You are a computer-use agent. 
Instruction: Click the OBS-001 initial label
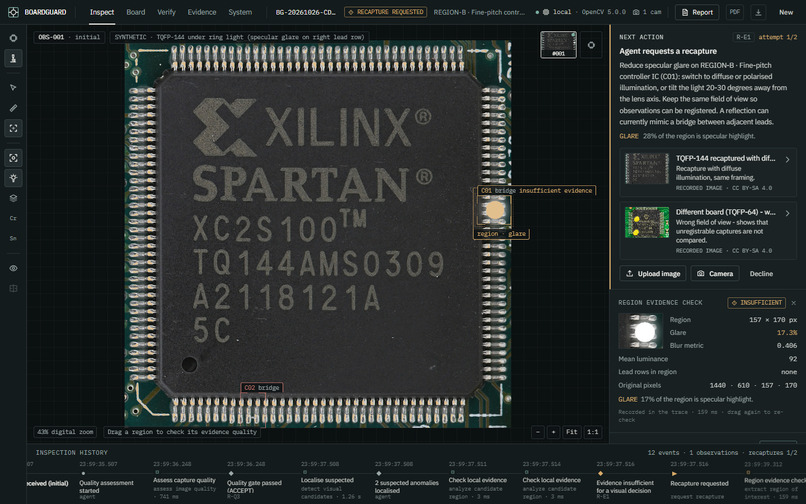pos(69,37)
